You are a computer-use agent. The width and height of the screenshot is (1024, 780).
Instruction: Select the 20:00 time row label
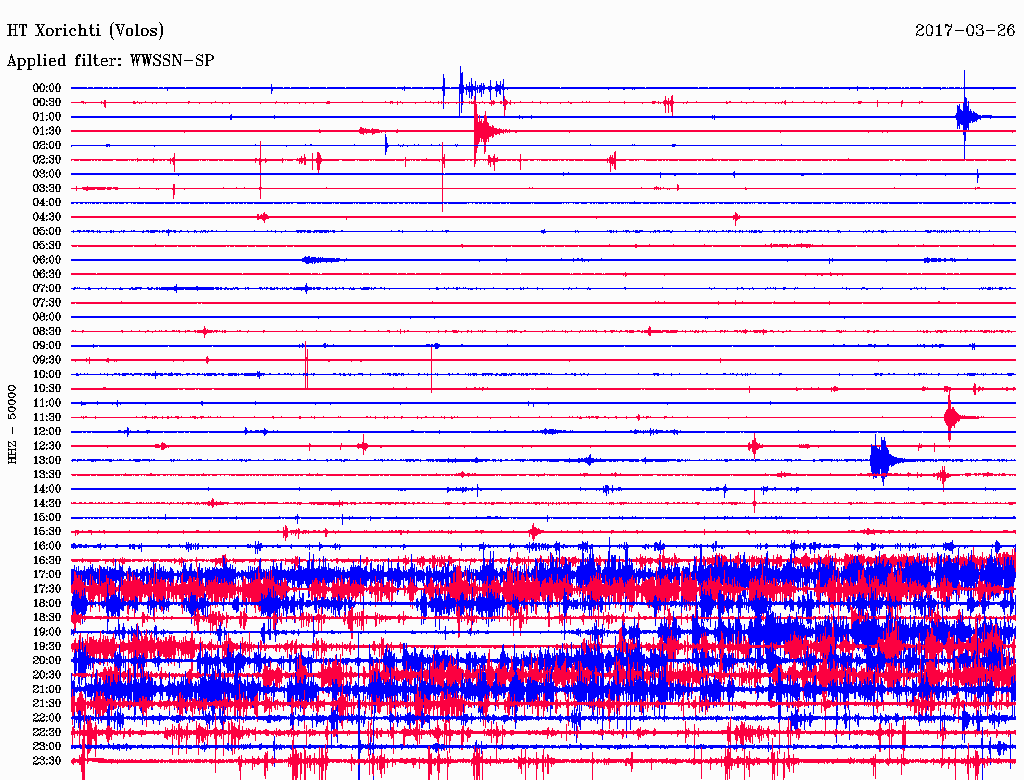(x=47, y=660)
